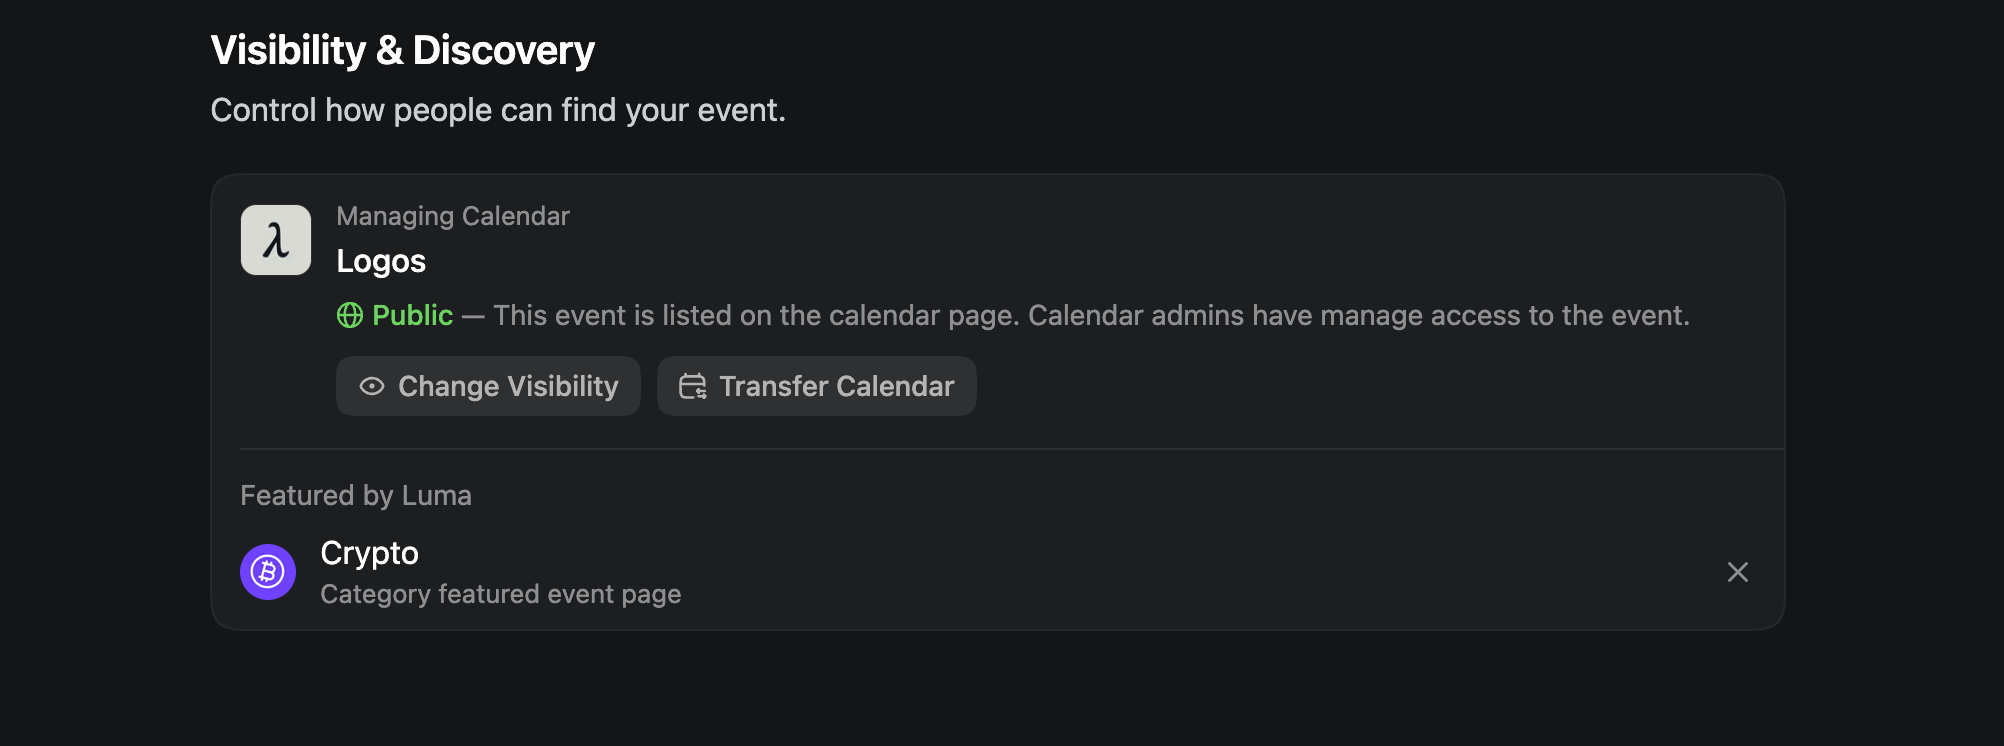The height and width of the screenshot is (746, 2004).
Task: Click the eye icon in Change Visibility
Action: pyautogui.click(x=372, y=387)
